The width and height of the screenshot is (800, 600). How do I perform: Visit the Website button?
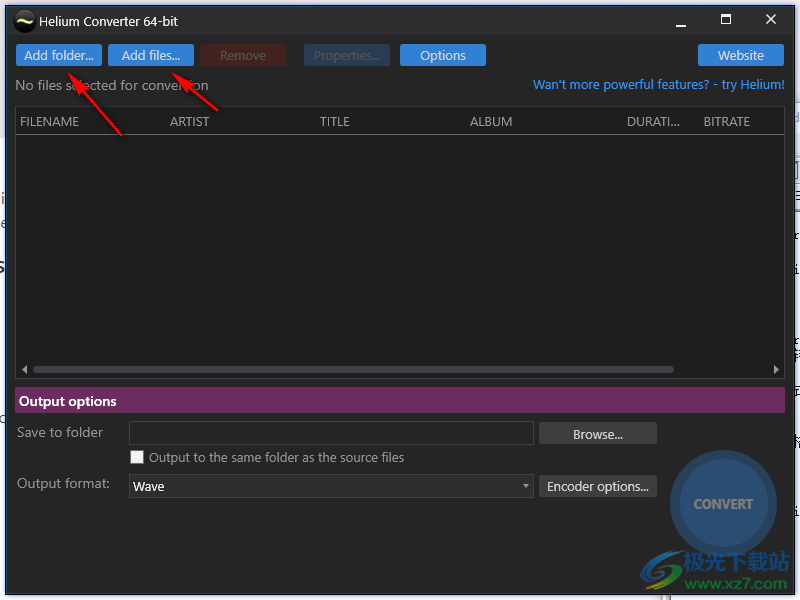tap(741, 55)
